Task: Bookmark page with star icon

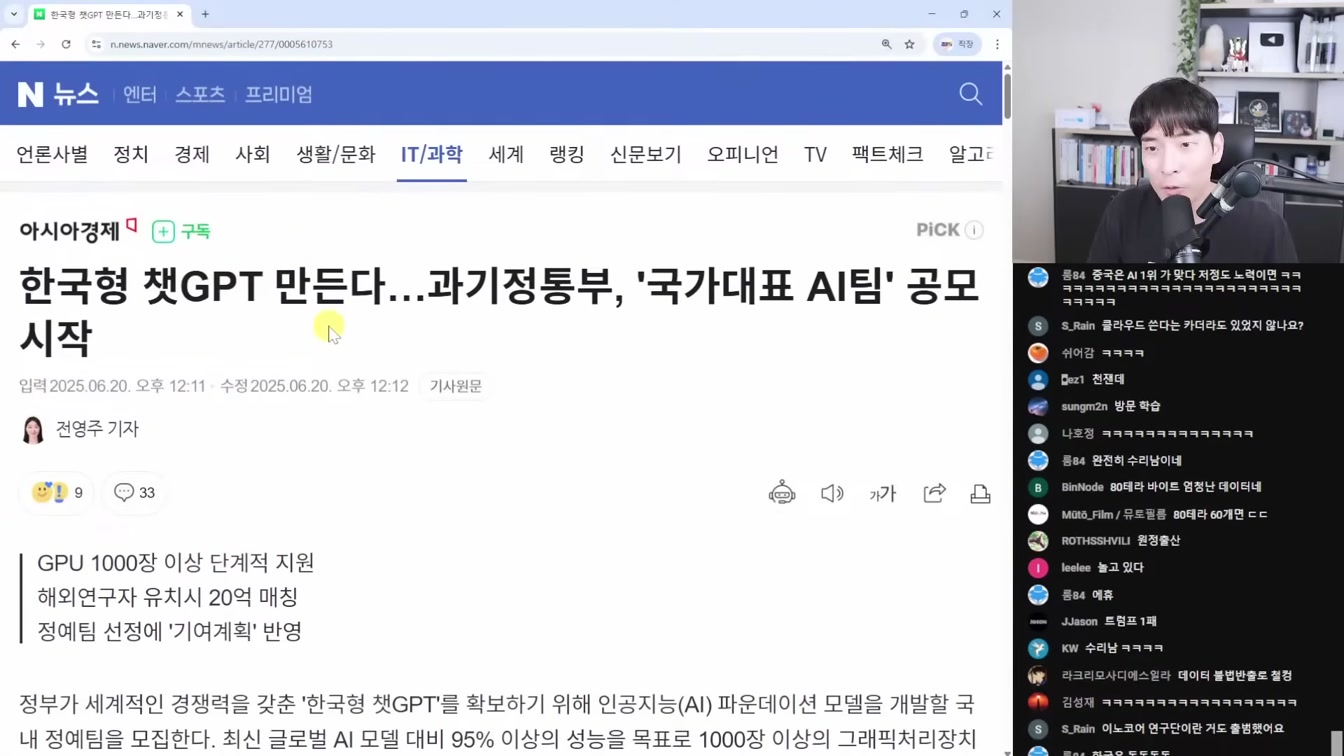Action: tap(909, 44)
